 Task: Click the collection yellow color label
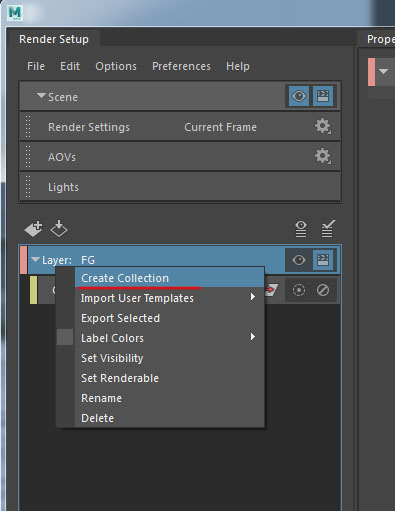click(33, 290)
